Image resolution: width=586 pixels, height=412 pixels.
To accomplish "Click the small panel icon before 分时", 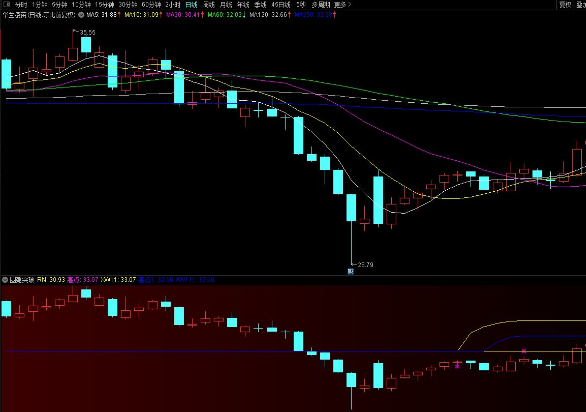I will point(7,4).
